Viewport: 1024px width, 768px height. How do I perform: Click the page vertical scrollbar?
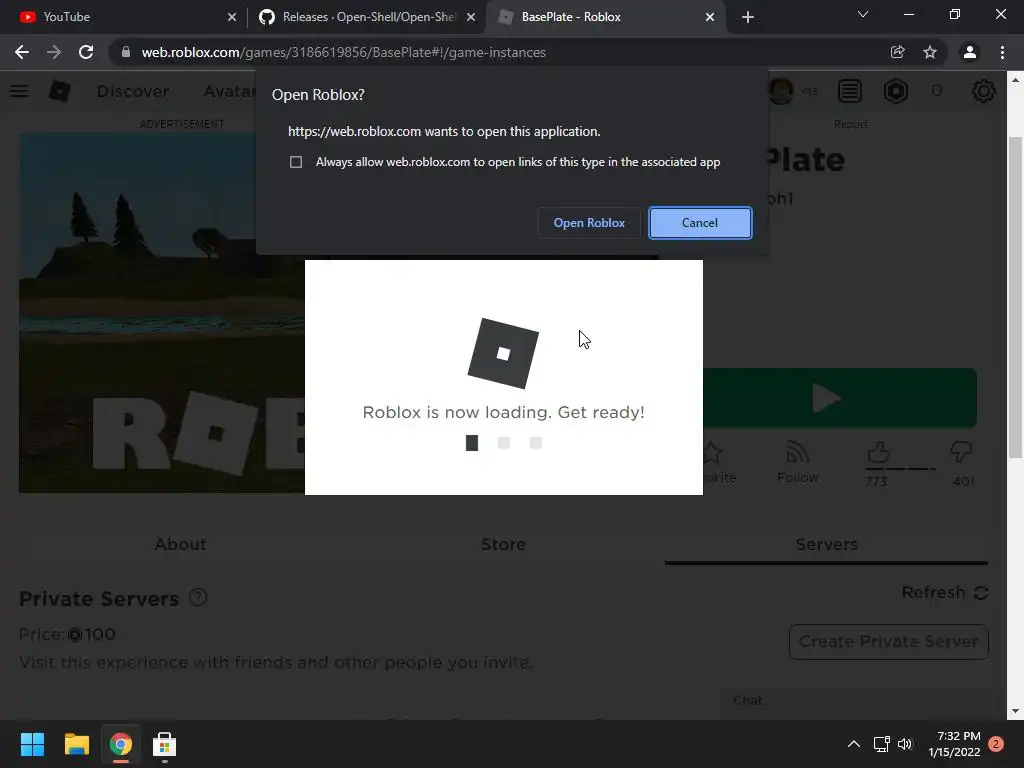coord(1016,298)
